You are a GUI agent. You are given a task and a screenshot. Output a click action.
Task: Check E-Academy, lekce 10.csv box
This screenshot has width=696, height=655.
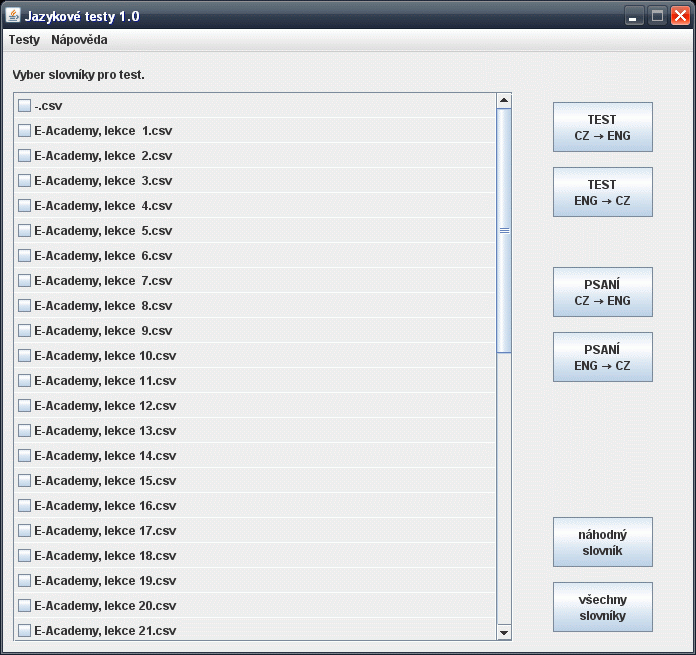tap(24, 355)
